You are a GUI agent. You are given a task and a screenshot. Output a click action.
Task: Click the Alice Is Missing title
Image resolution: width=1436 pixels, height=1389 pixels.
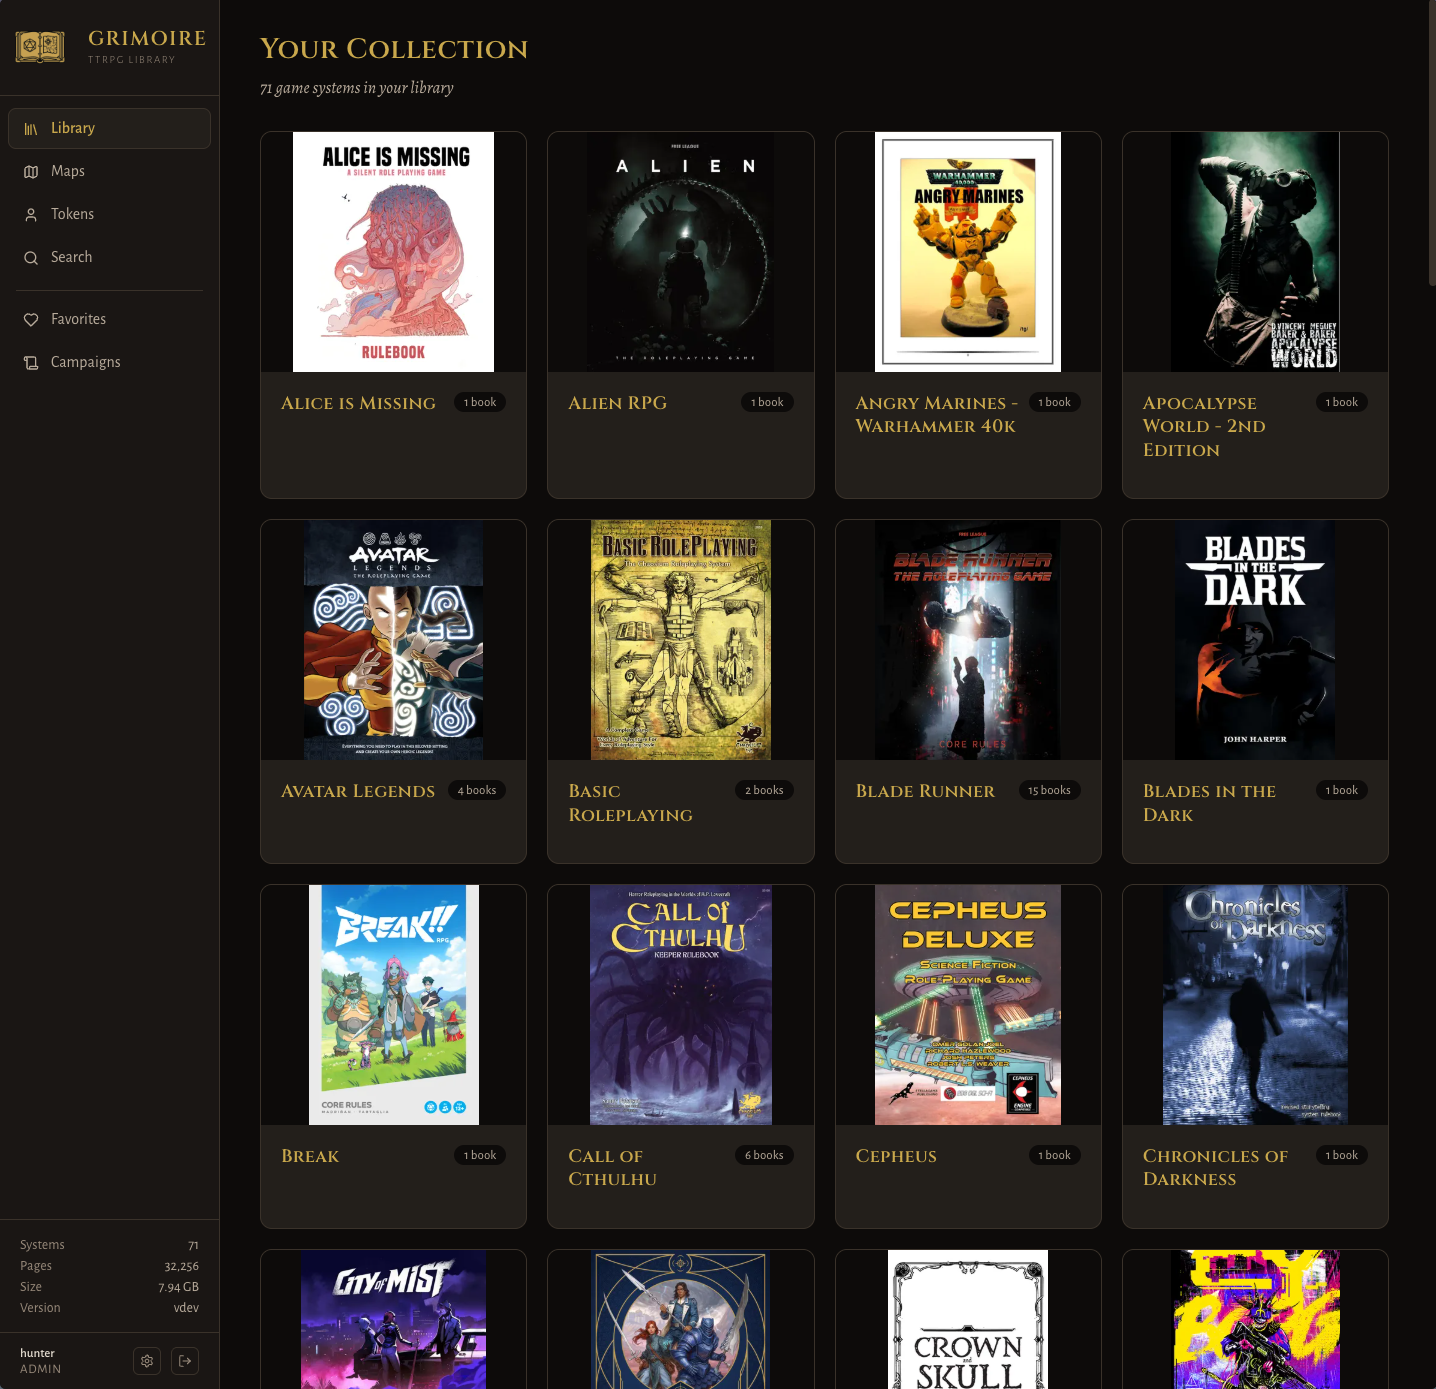tap(358, 403)
